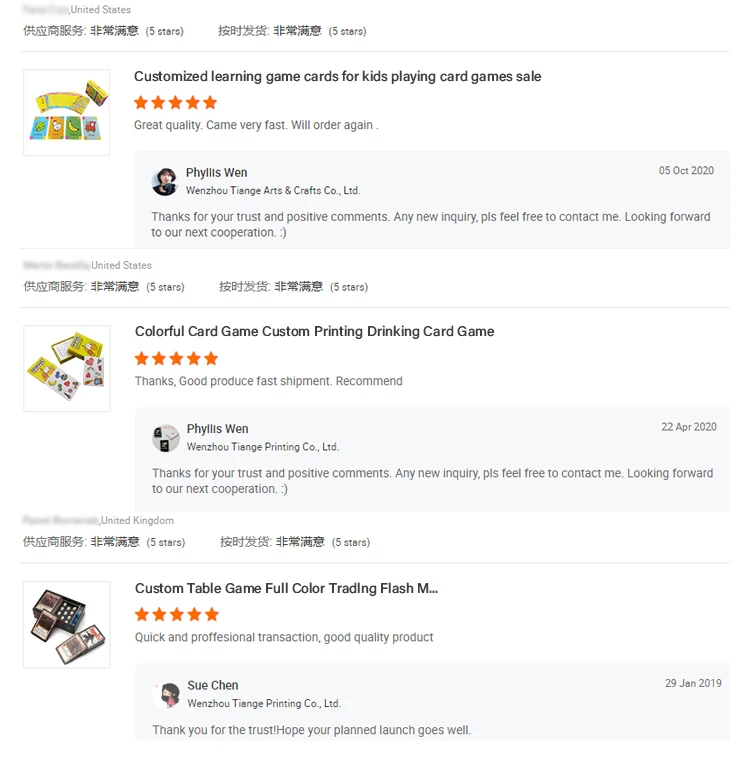Viewport: 750px width, 763px height.
Task: Click Wenzhou Tiange Arts & Crafts Co., Ltd.
Action: (x=273, y=190)
